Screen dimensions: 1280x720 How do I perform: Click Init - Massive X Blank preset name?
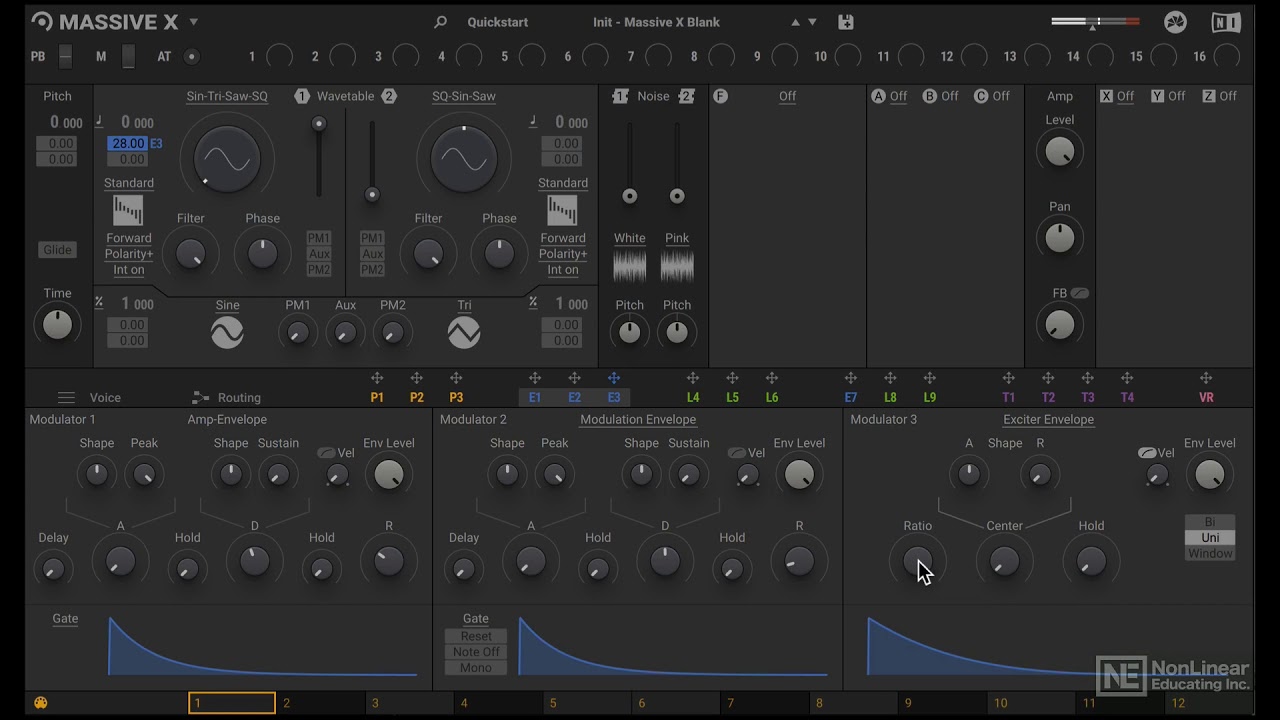click(x=656, y=22)
